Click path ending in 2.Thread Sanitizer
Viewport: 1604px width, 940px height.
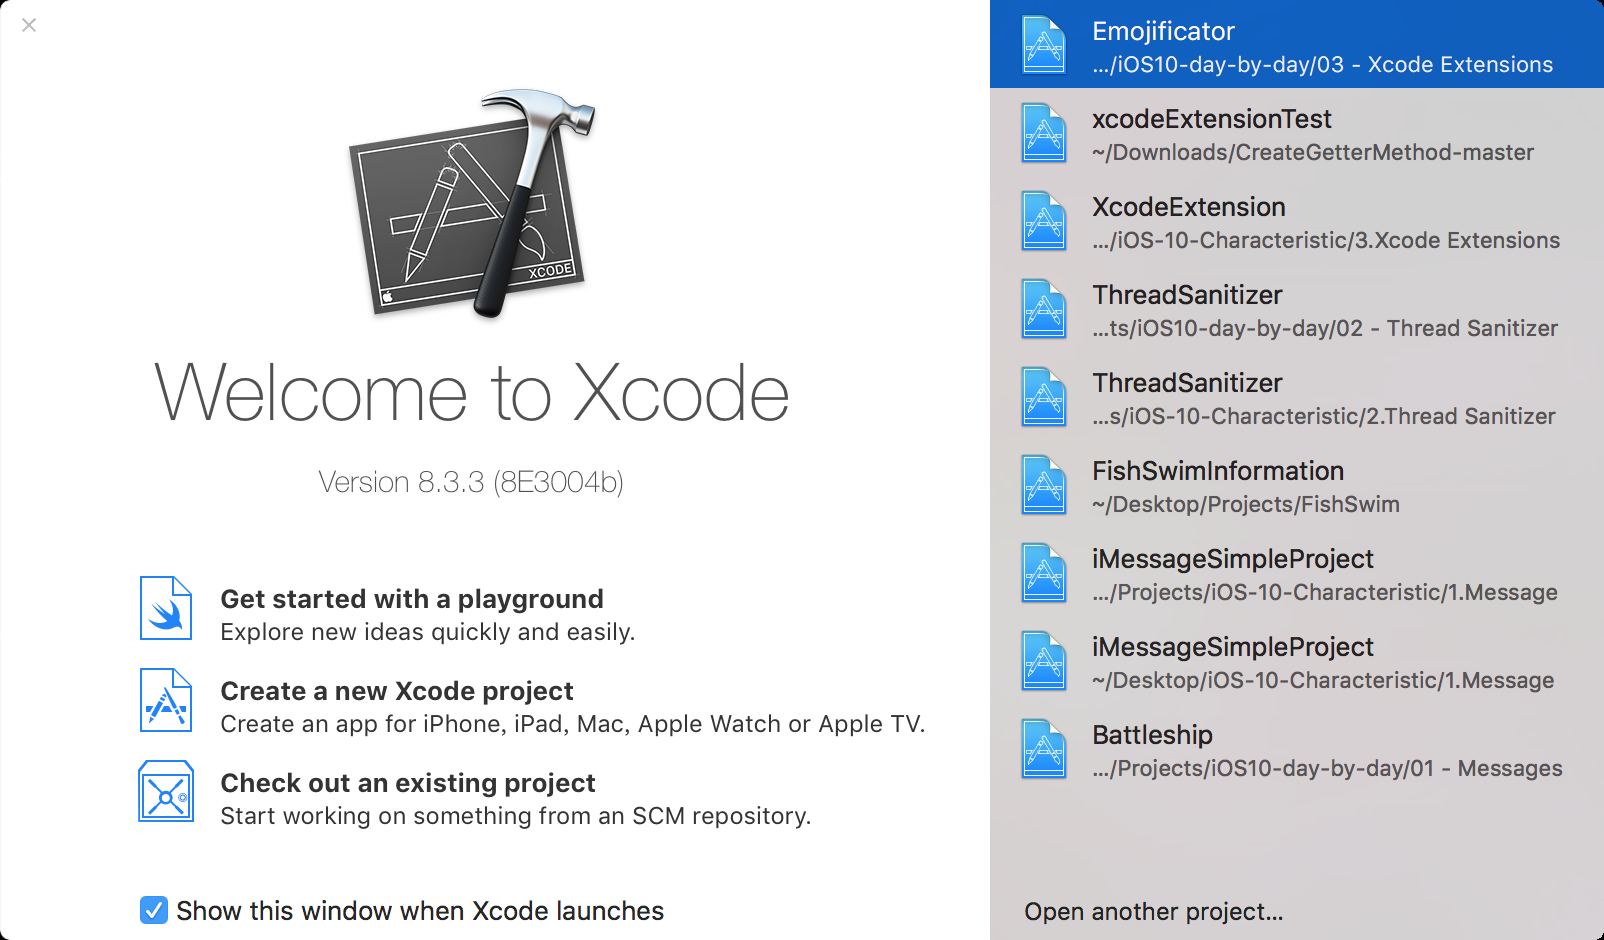click(x=1324, y=417)
